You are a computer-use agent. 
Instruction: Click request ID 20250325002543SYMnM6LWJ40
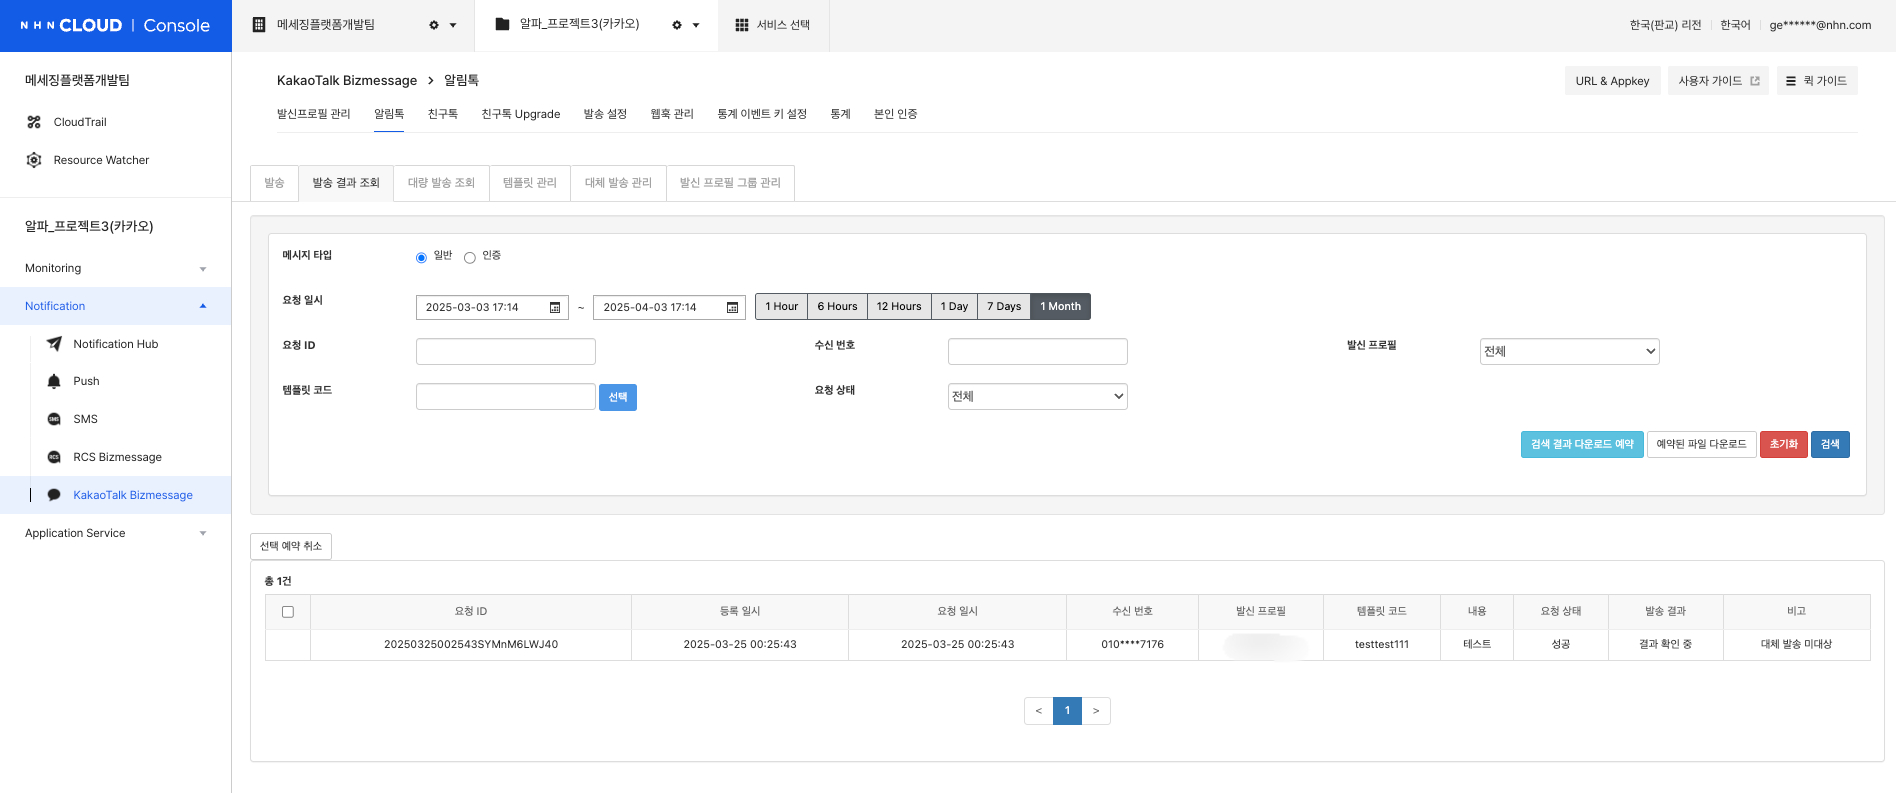471,644
